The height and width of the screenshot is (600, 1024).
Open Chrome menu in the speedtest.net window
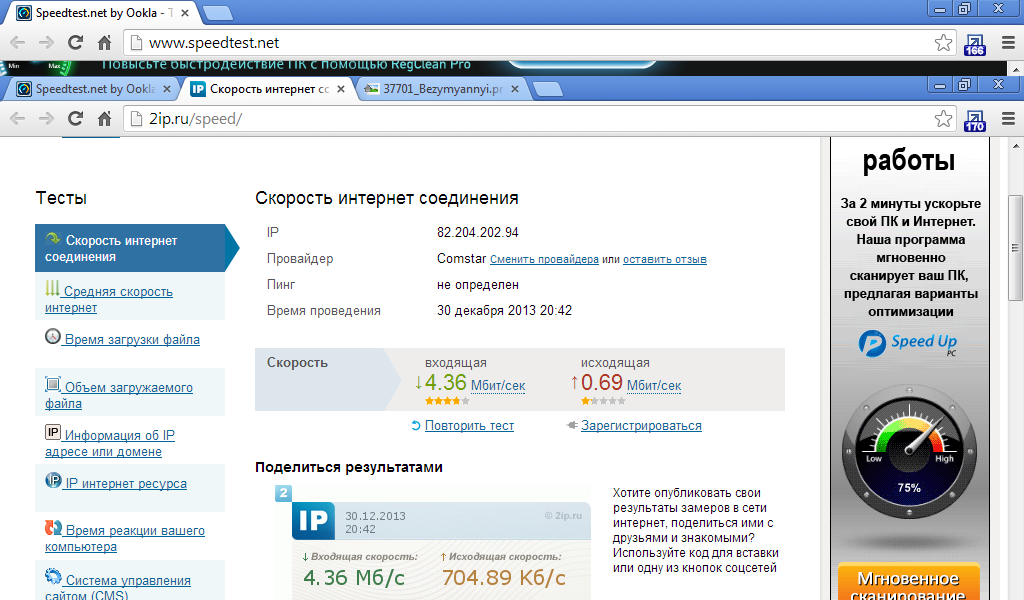click(x=1008, y=42)
